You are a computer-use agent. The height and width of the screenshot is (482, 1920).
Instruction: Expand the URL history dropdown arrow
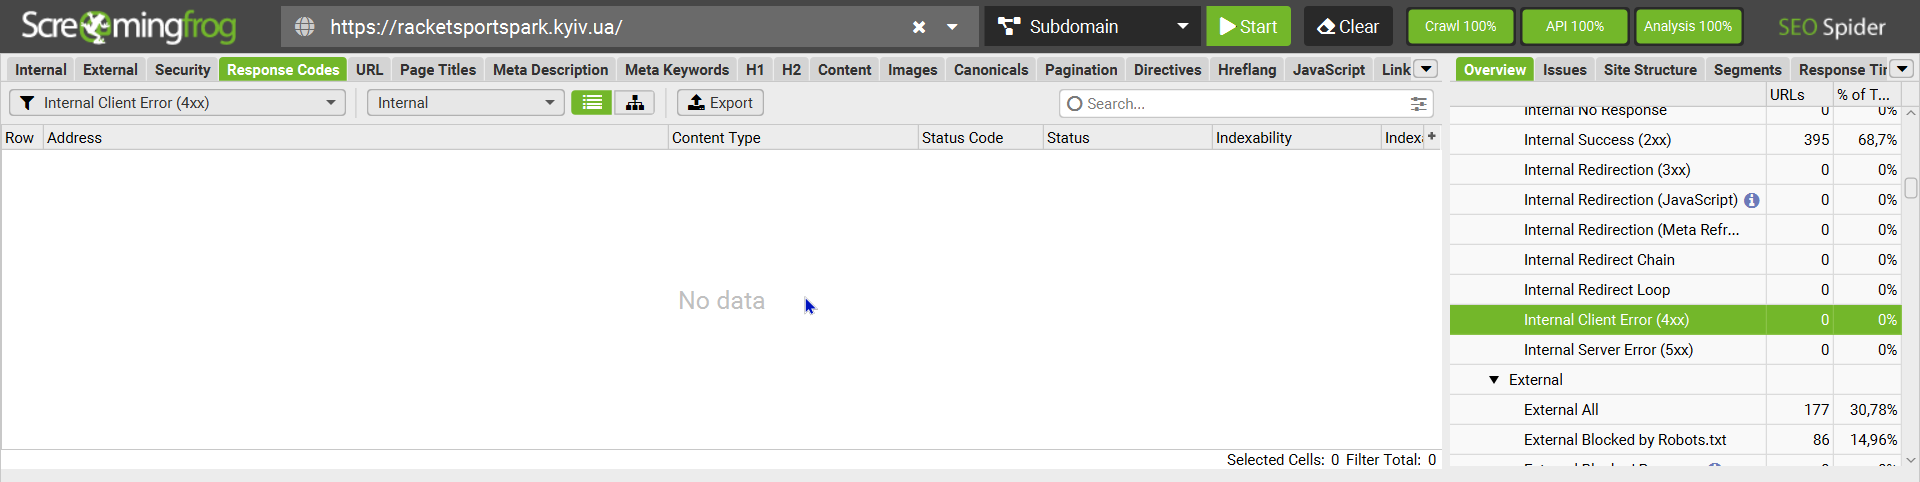pos(952,27)
